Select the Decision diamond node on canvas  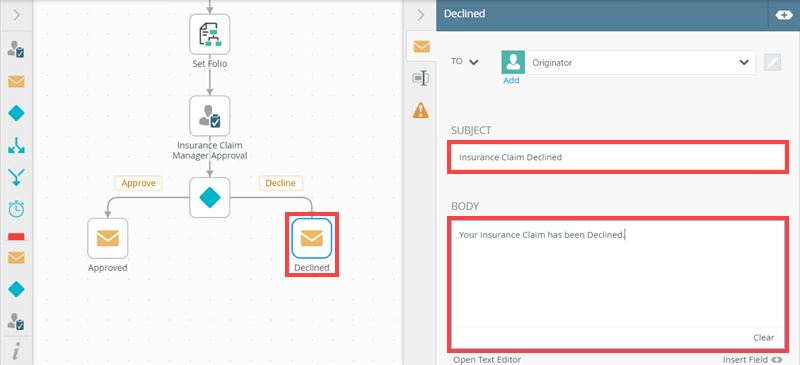(x=210, y=198)
